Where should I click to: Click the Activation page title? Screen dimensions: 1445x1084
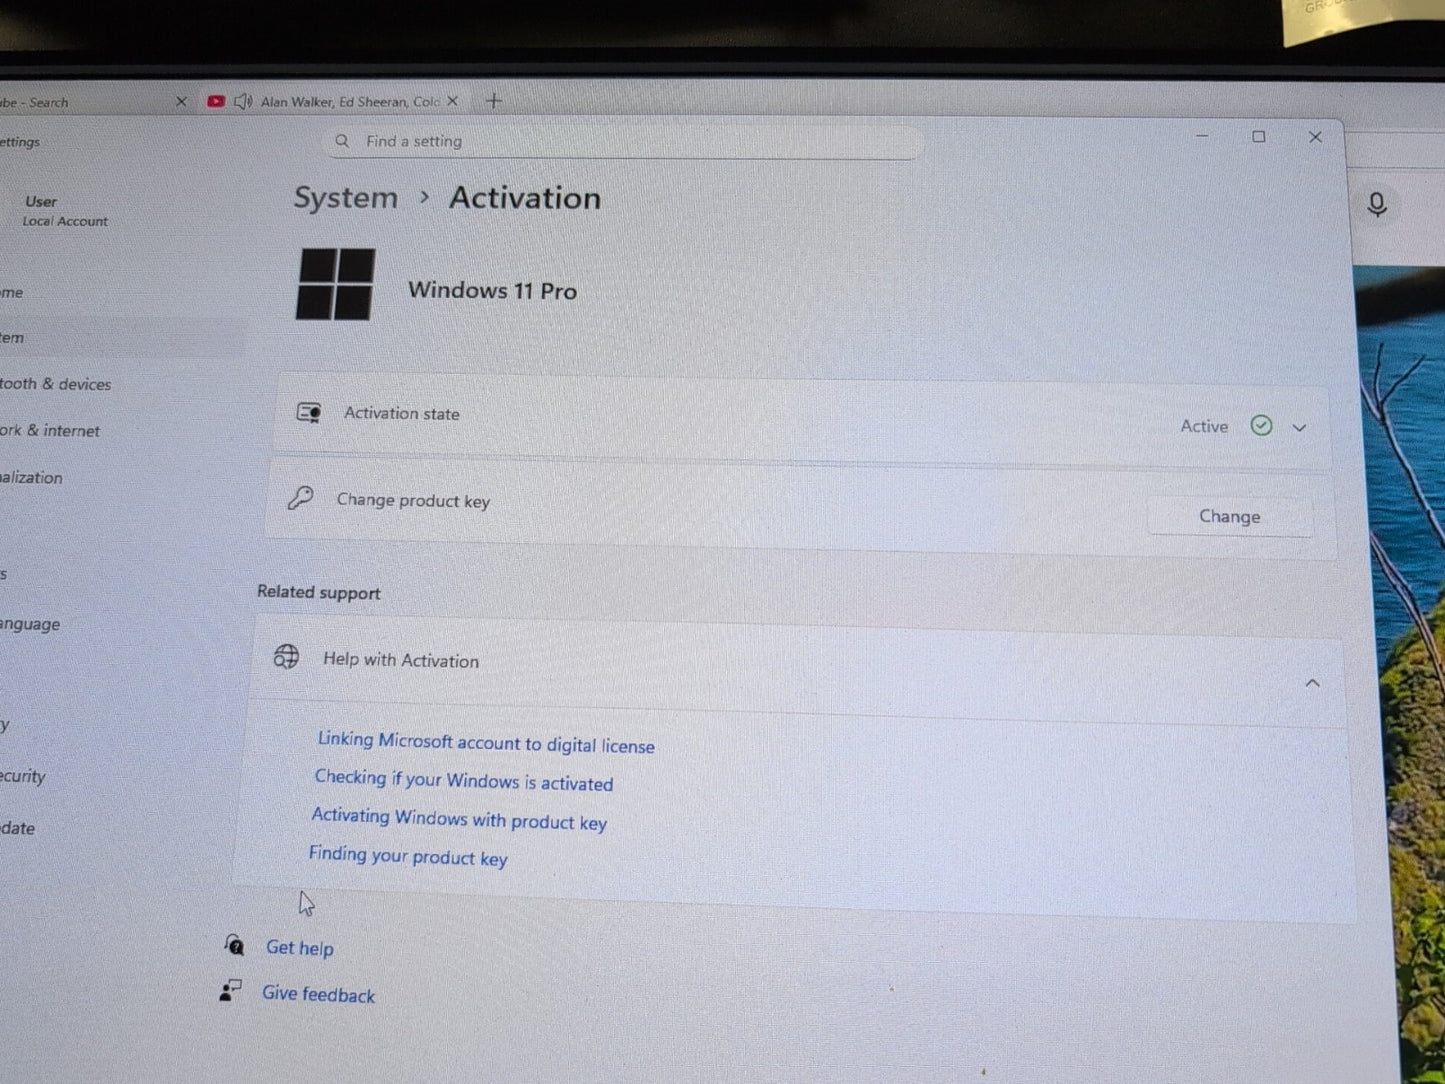(x=525, y=198)
